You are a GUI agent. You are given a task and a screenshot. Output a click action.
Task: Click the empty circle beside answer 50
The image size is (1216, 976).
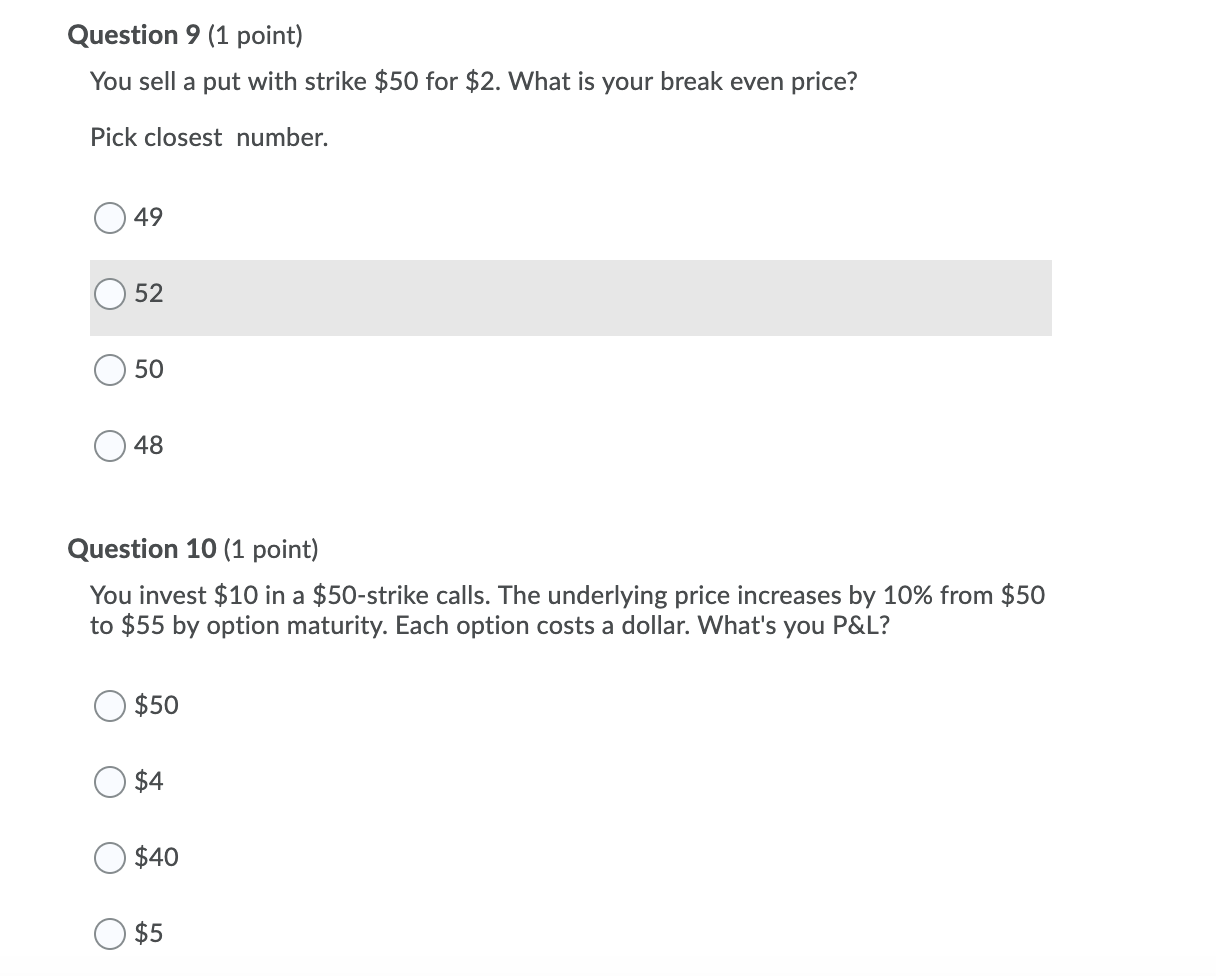[x=110, y=370]
